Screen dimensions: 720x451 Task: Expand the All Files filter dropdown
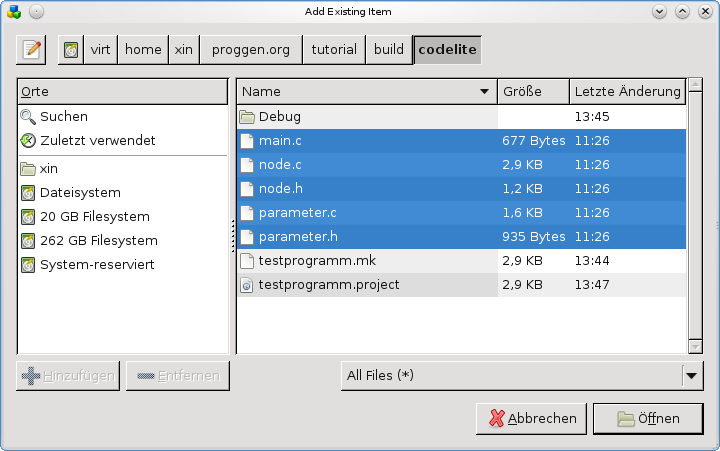point(692,376)
